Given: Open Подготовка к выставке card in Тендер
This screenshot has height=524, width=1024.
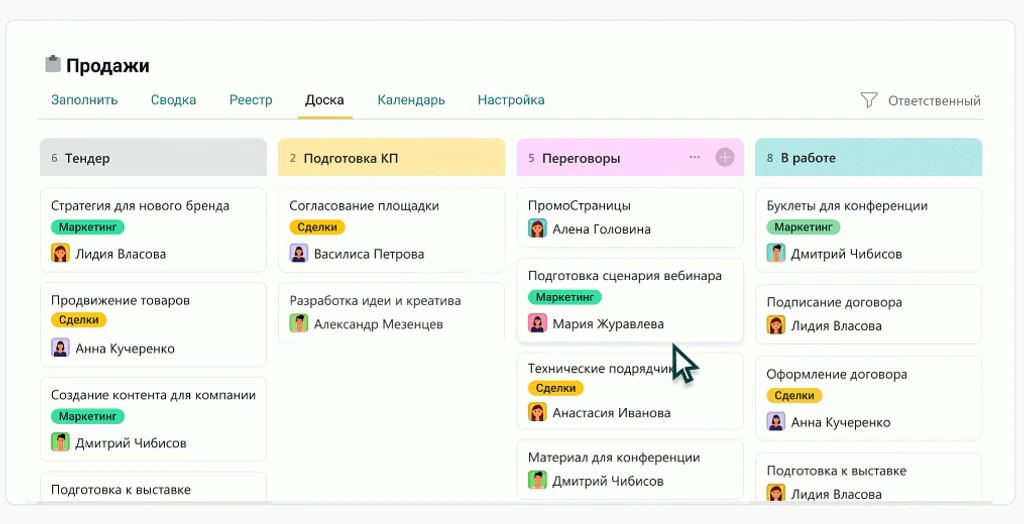Looking at the screenshot, I should pyautogui.click(x=153, y=487).
